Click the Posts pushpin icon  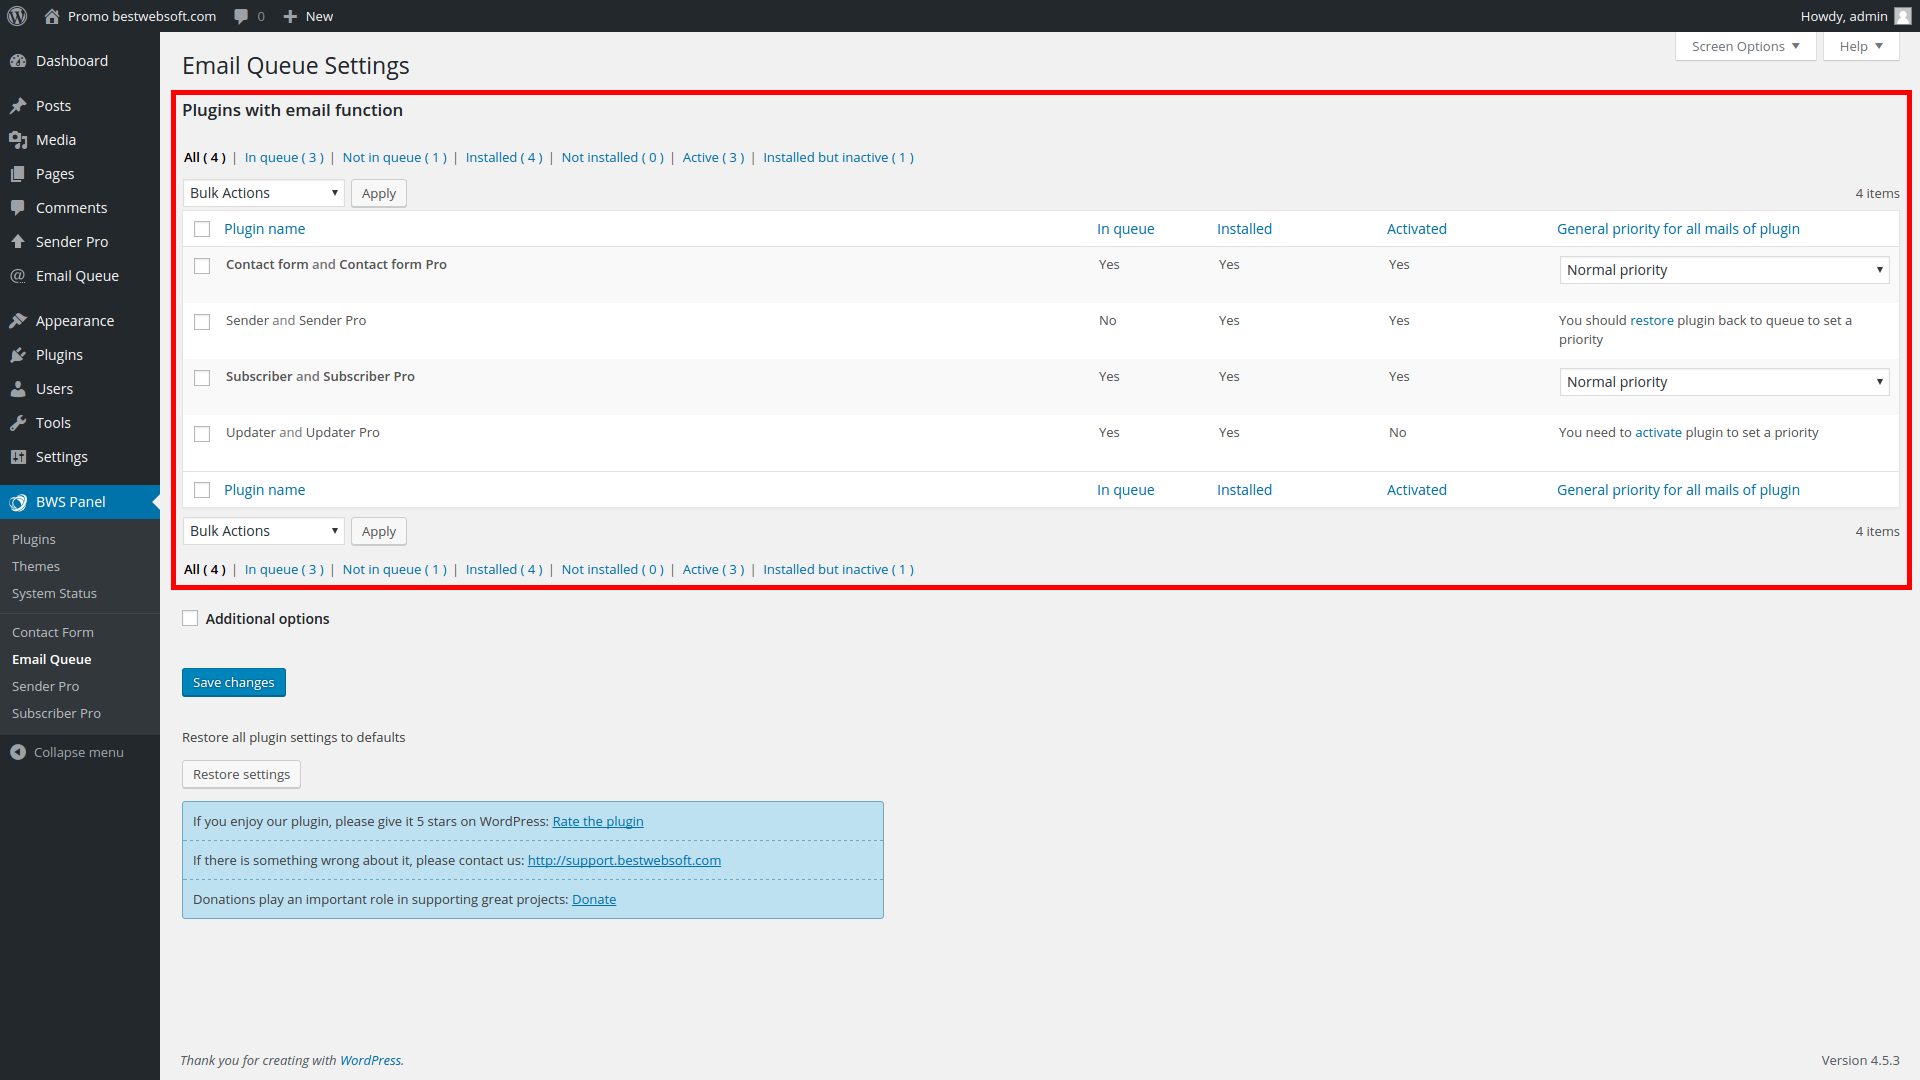[18, 106]
